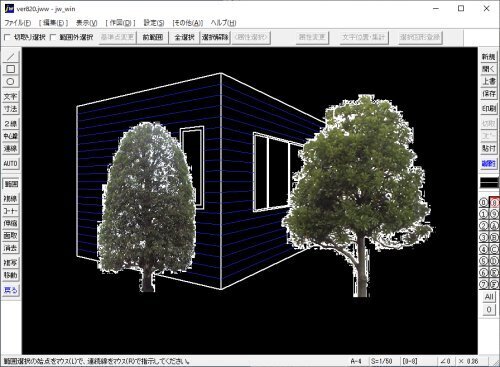Open paper size A-4 selector
This screenshot has height=367, width=500.
pos(356,361)
